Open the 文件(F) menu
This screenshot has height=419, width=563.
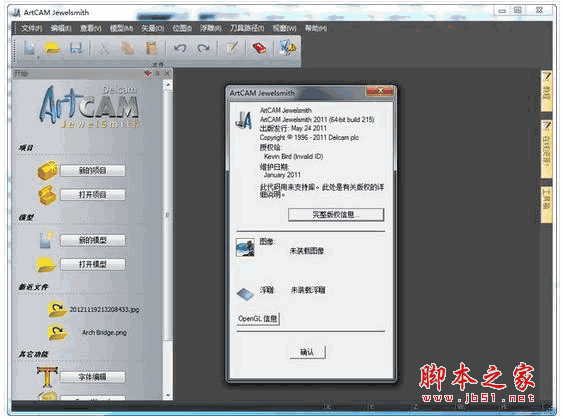[32, 28]
